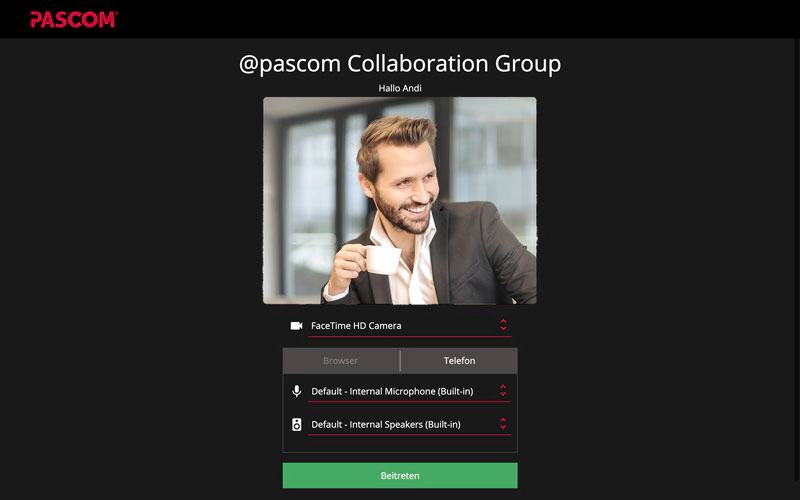
Task: Click the video camera icon
Action: point(296,326)
